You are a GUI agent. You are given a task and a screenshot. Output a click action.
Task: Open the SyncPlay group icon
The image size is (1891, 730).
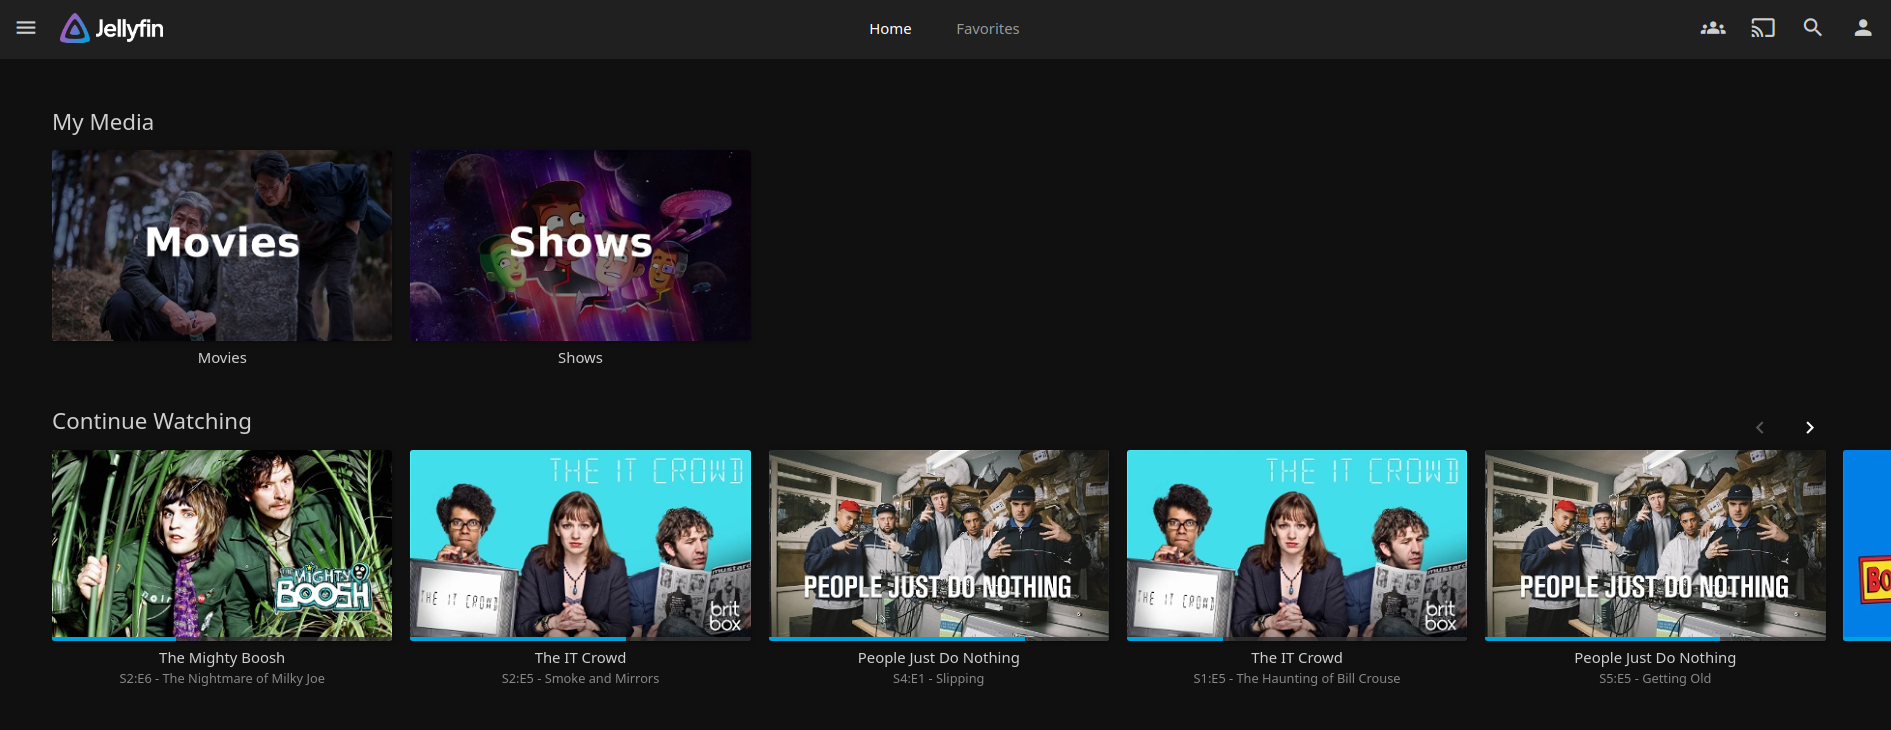pos(1712,28)
